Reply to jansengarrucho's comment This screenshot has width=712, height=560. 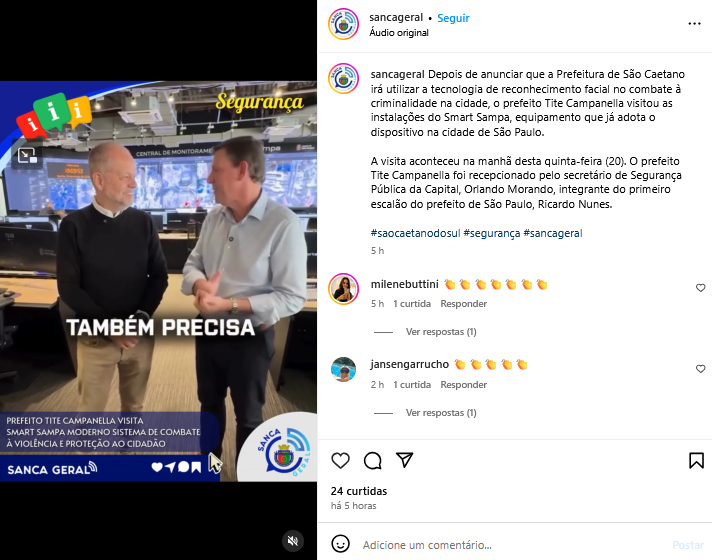click(x=463, y=385)
